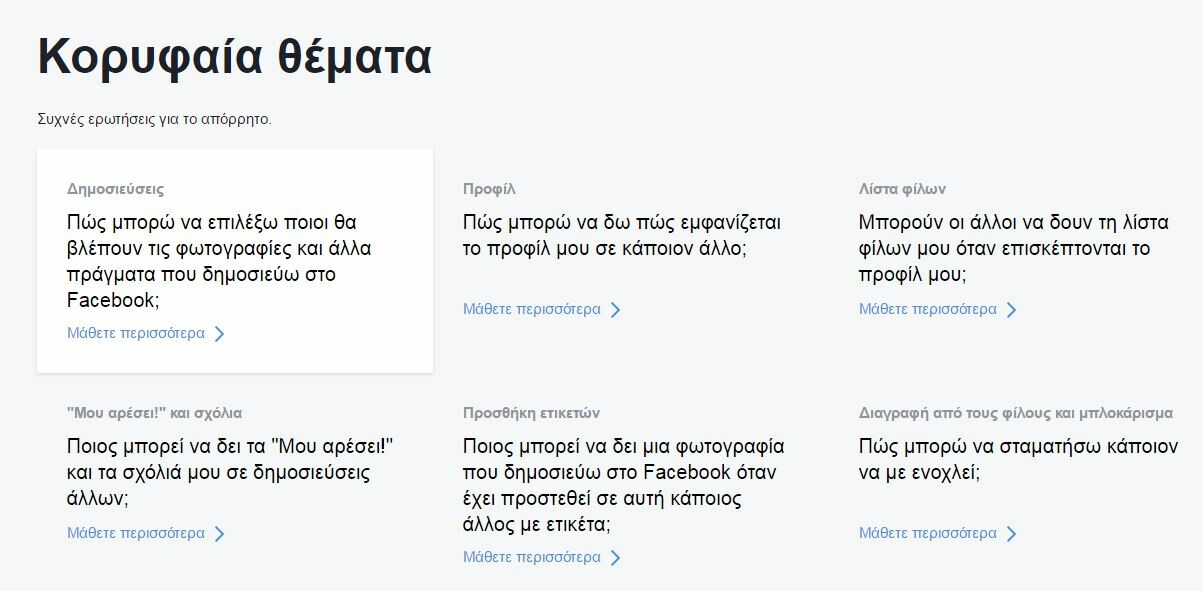This screenshot has width=1203, height=591.
Task: Click the chevron arrow under Λίστα φίλων topic
Action: 1012,310
